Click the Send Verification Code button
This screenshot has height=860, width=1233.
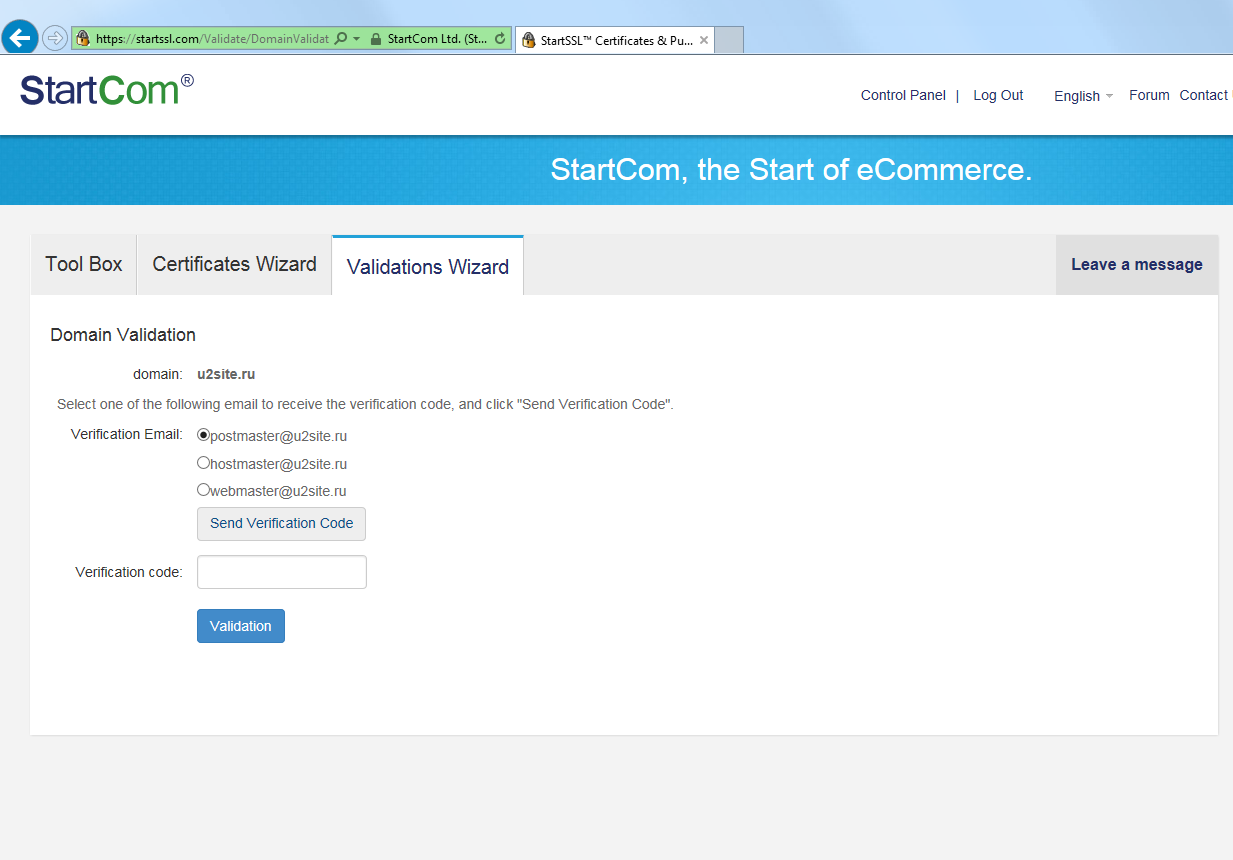pos(281,524)
